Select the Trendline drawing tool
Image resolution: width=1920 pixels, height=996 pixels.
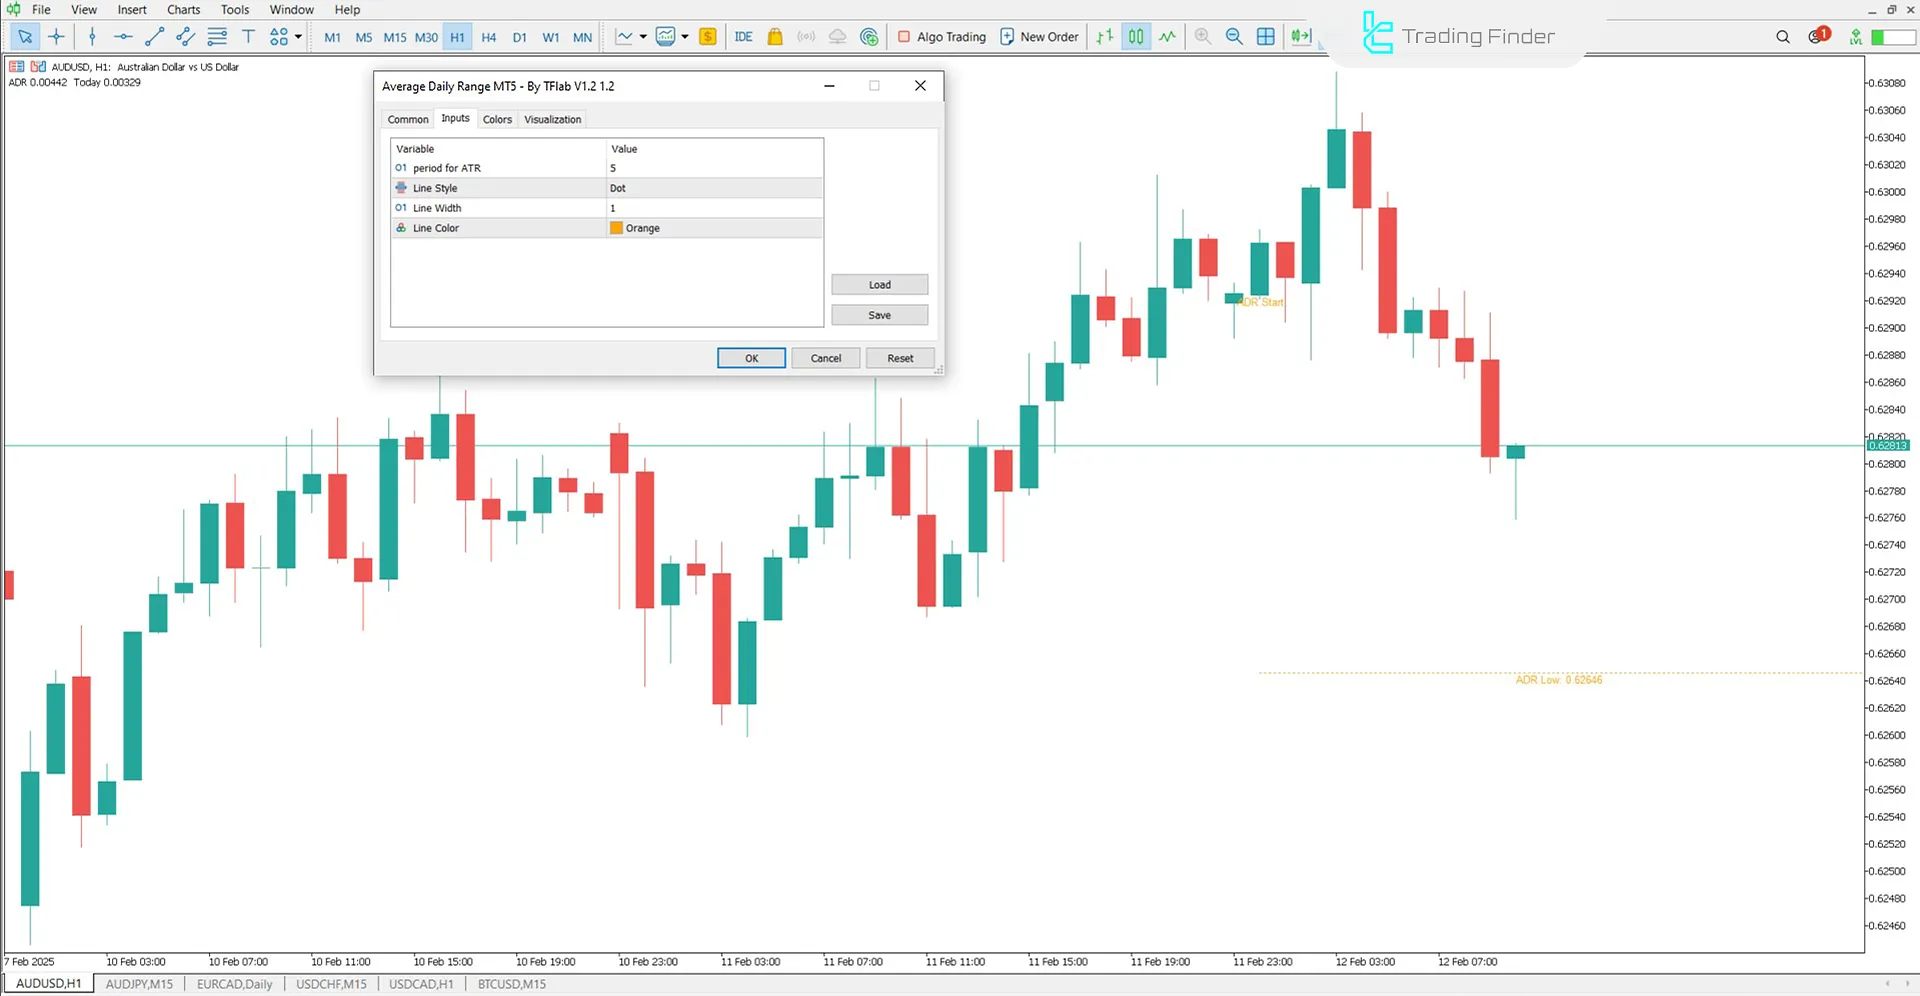point(154,36)
